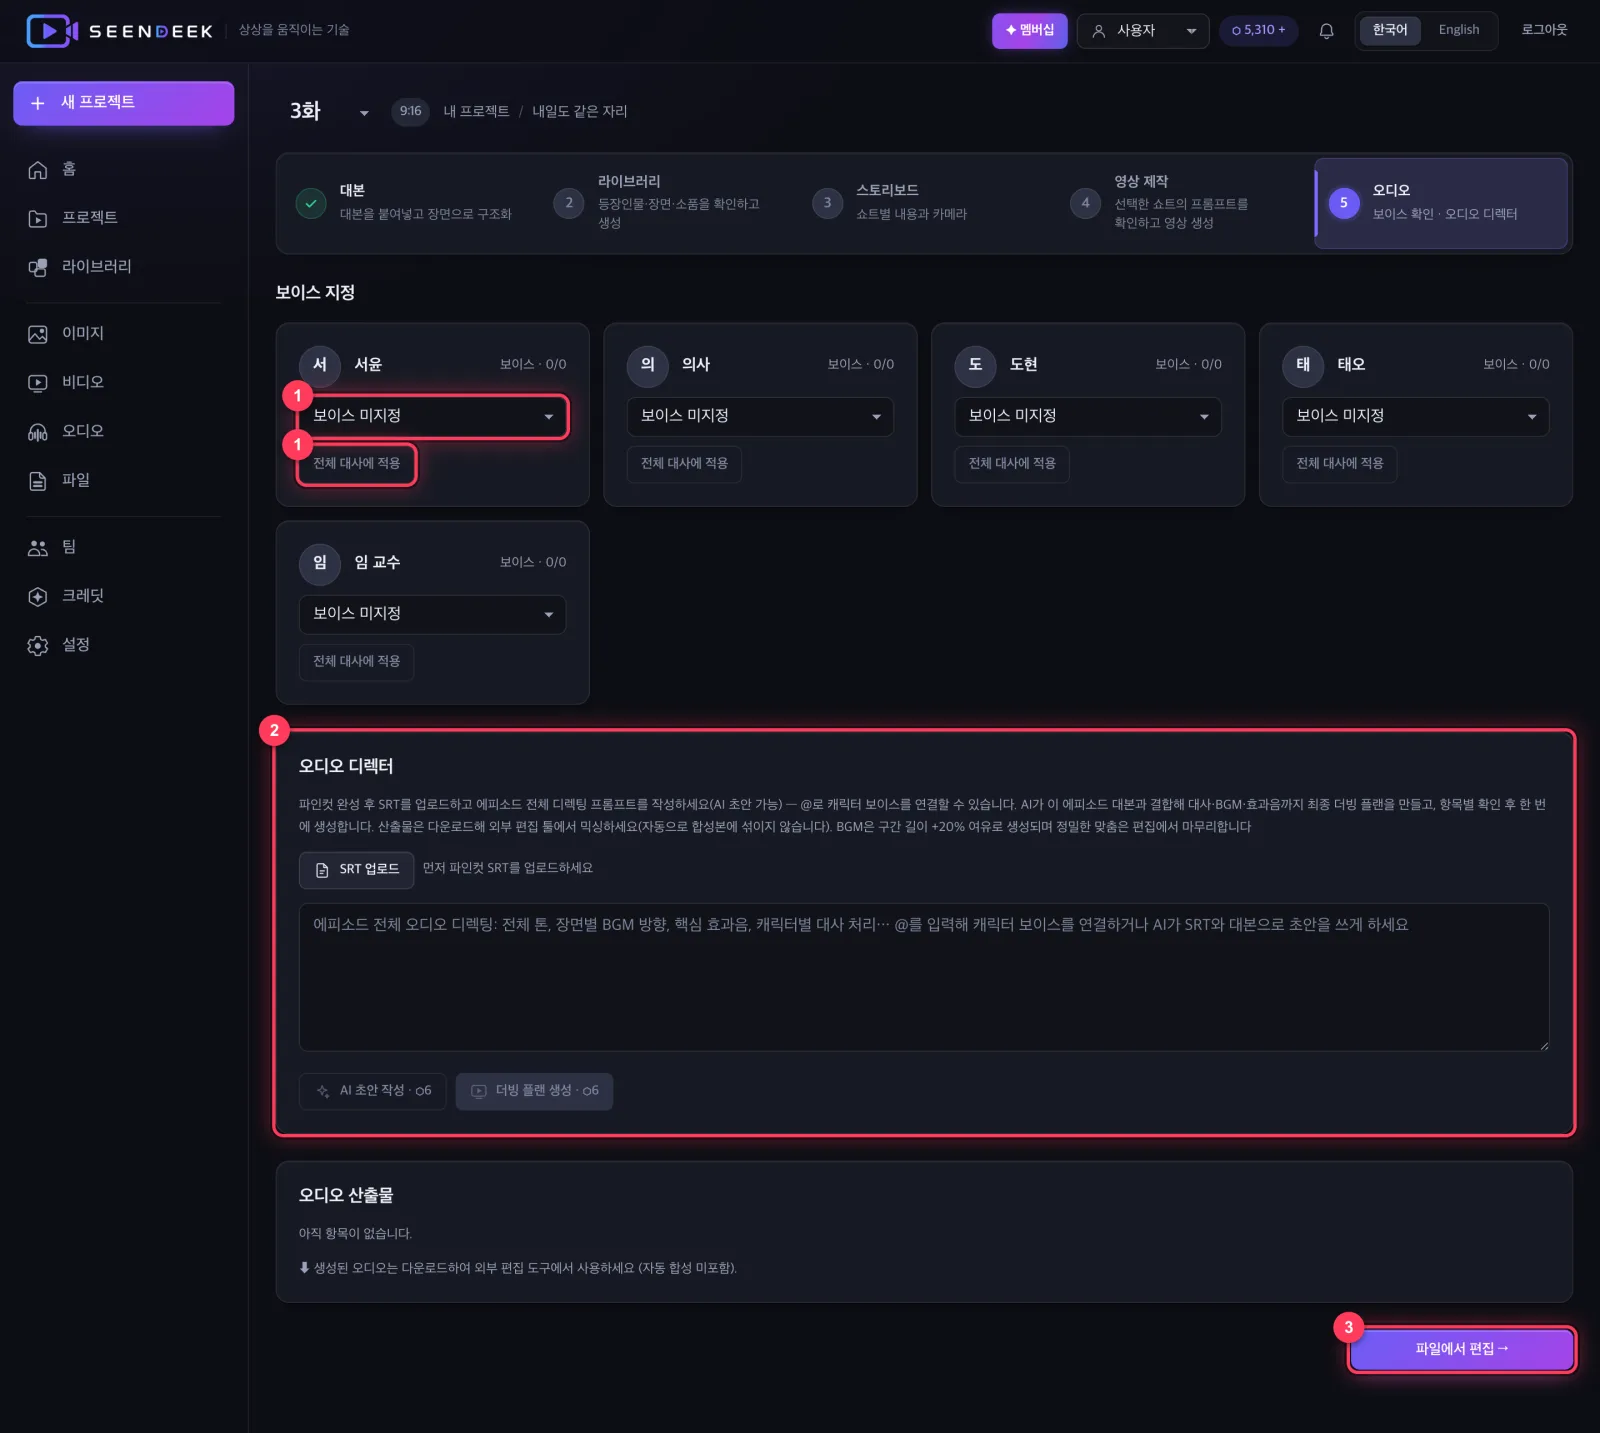The image size is (1600, 1433).
Task: Click the 멤버십 button
Action: coord(1030,31)
